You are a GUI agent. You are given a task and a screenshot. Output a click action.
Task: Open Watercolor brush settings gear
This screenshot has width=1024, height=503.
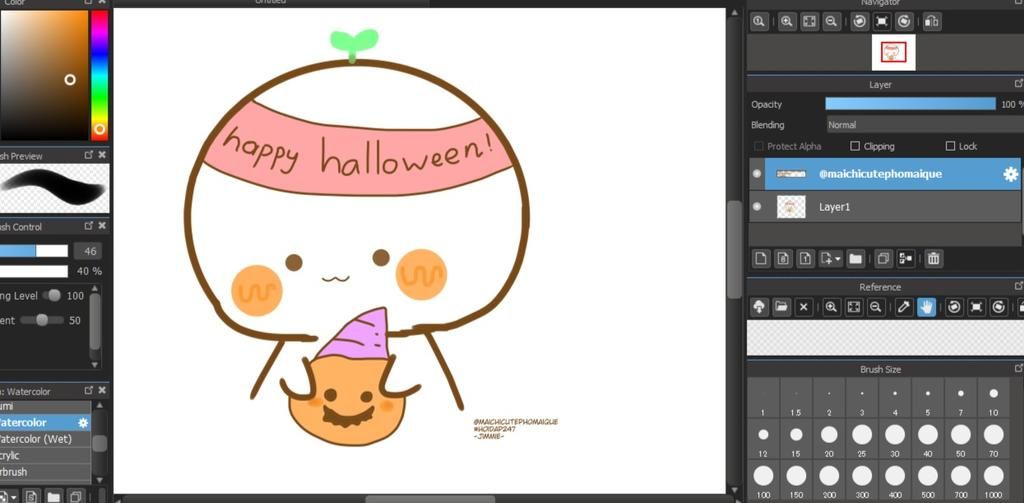click(x=83, y=423)
